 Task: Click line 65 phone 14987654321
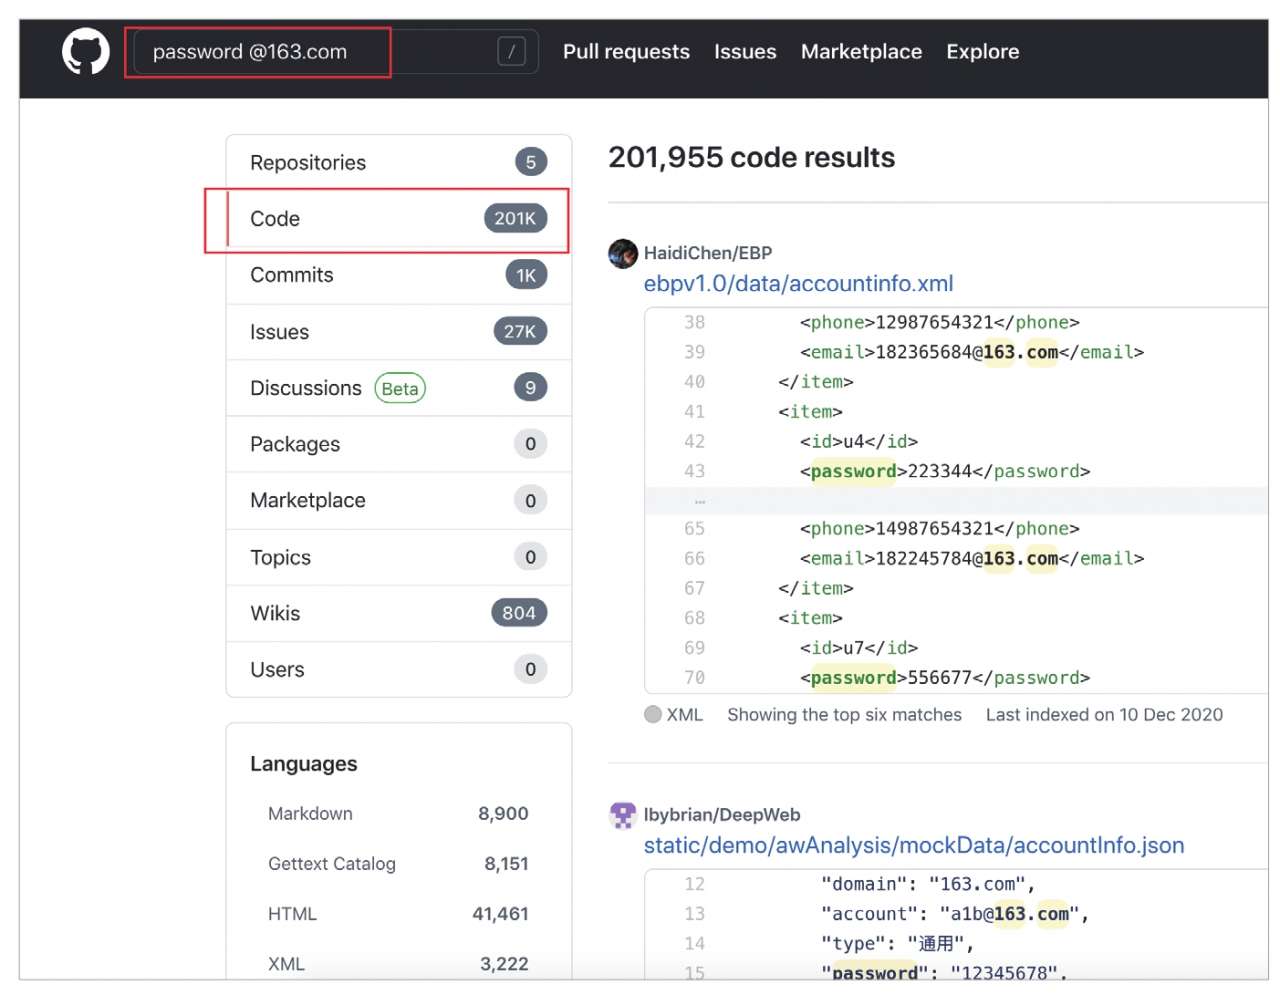click(939, 528)
